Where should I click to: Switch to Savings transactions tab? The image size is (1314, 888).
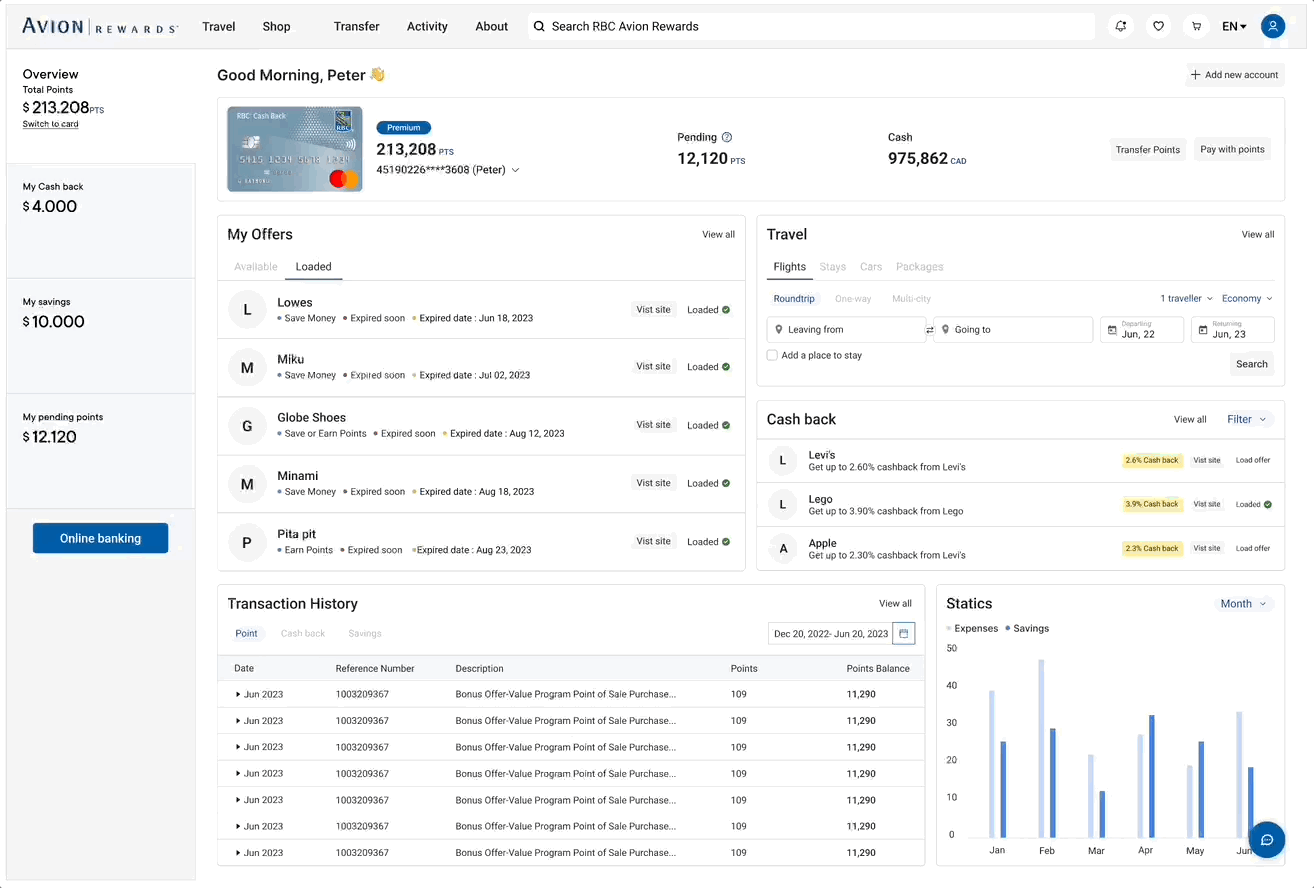coord(365,634)
